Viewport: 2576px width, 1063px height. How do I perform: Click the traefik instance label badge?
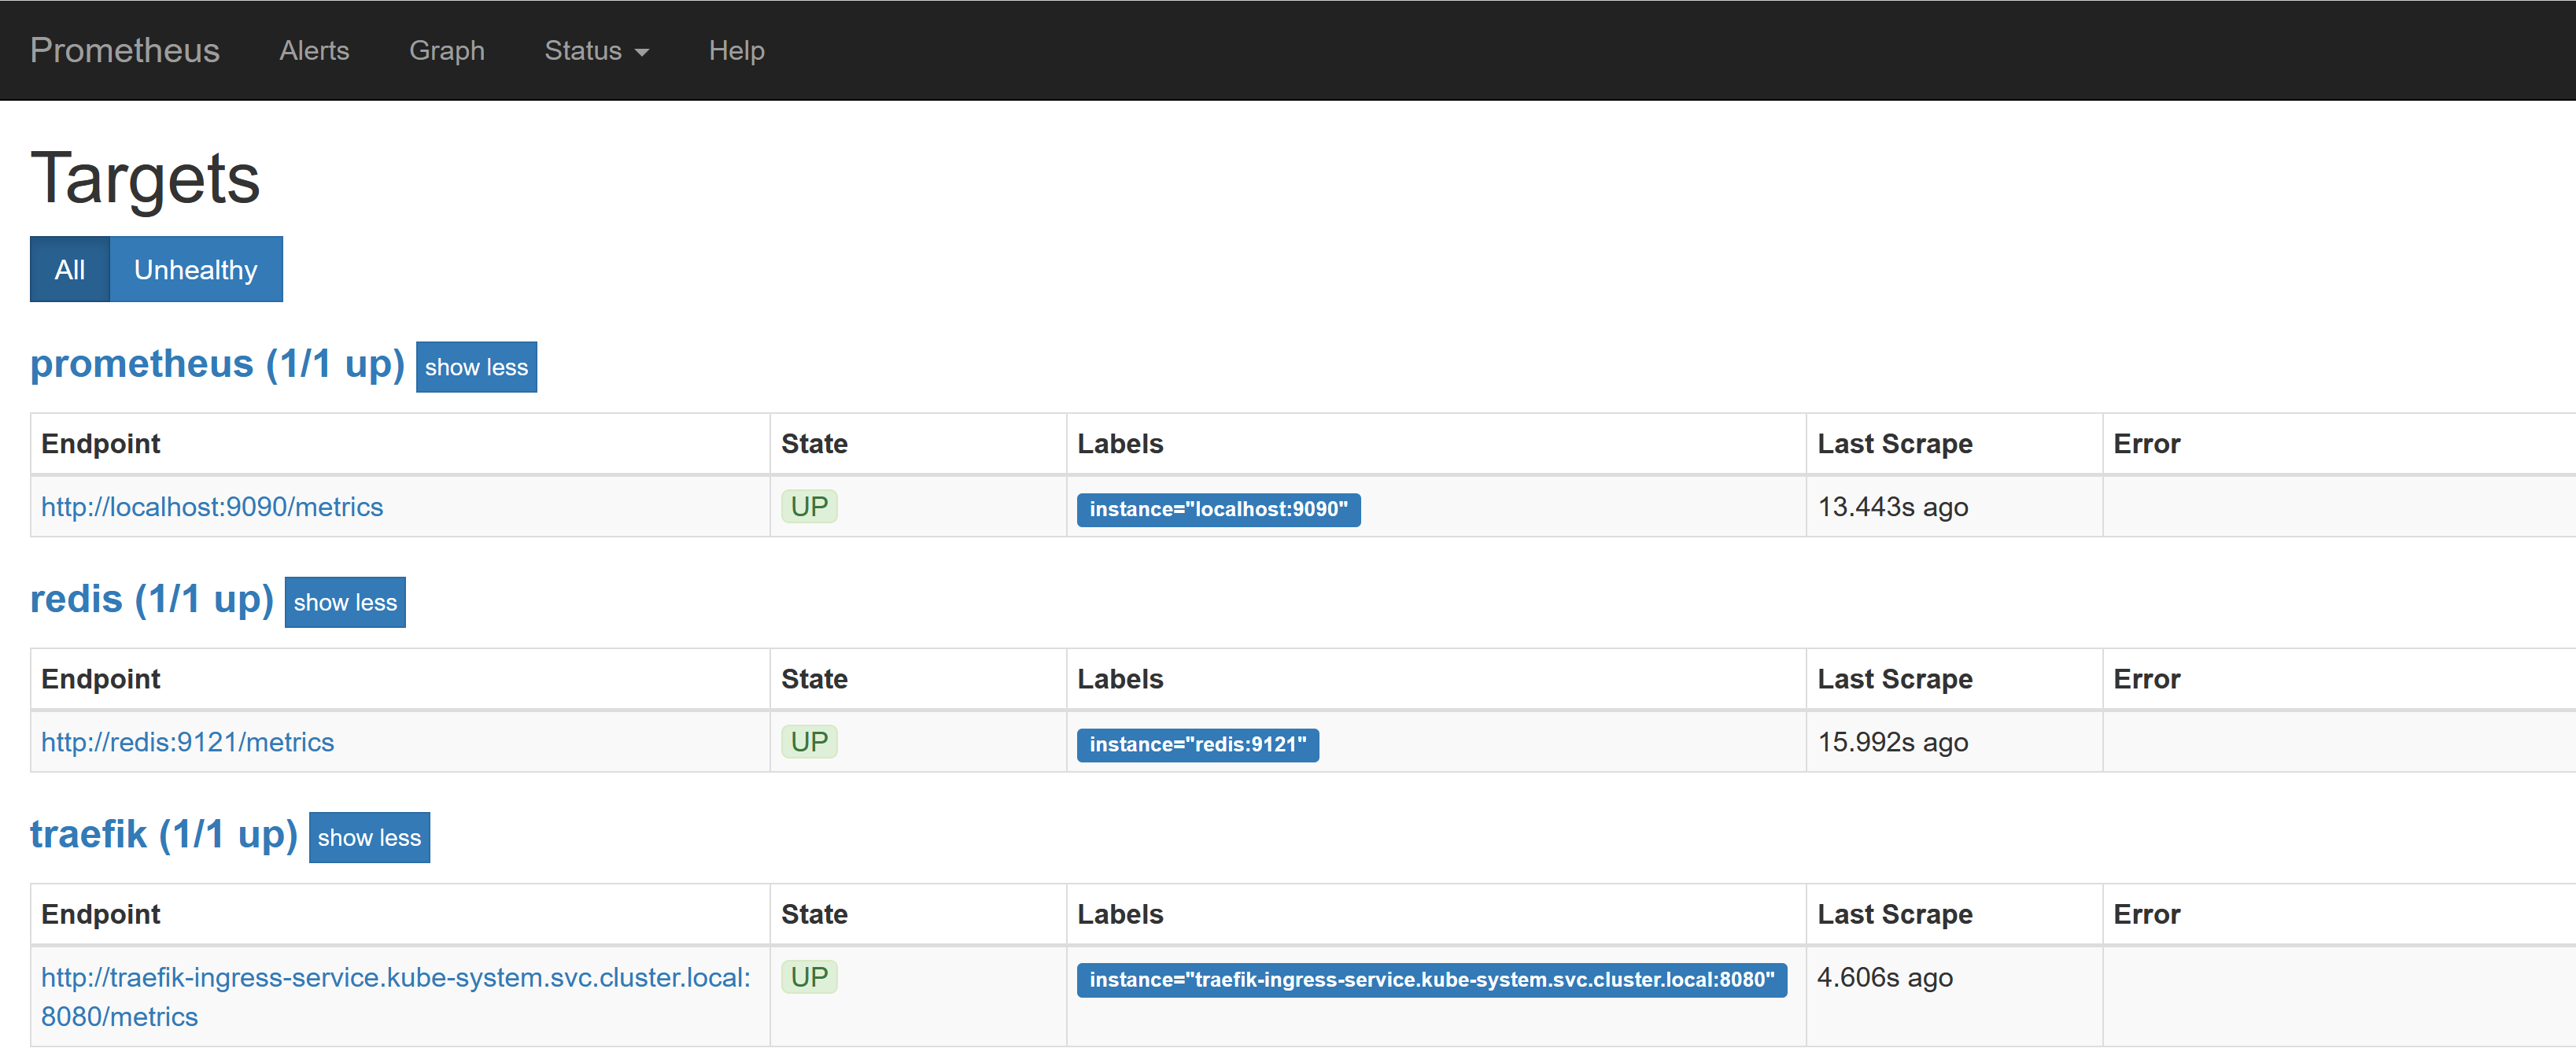tap(1431, 979)
